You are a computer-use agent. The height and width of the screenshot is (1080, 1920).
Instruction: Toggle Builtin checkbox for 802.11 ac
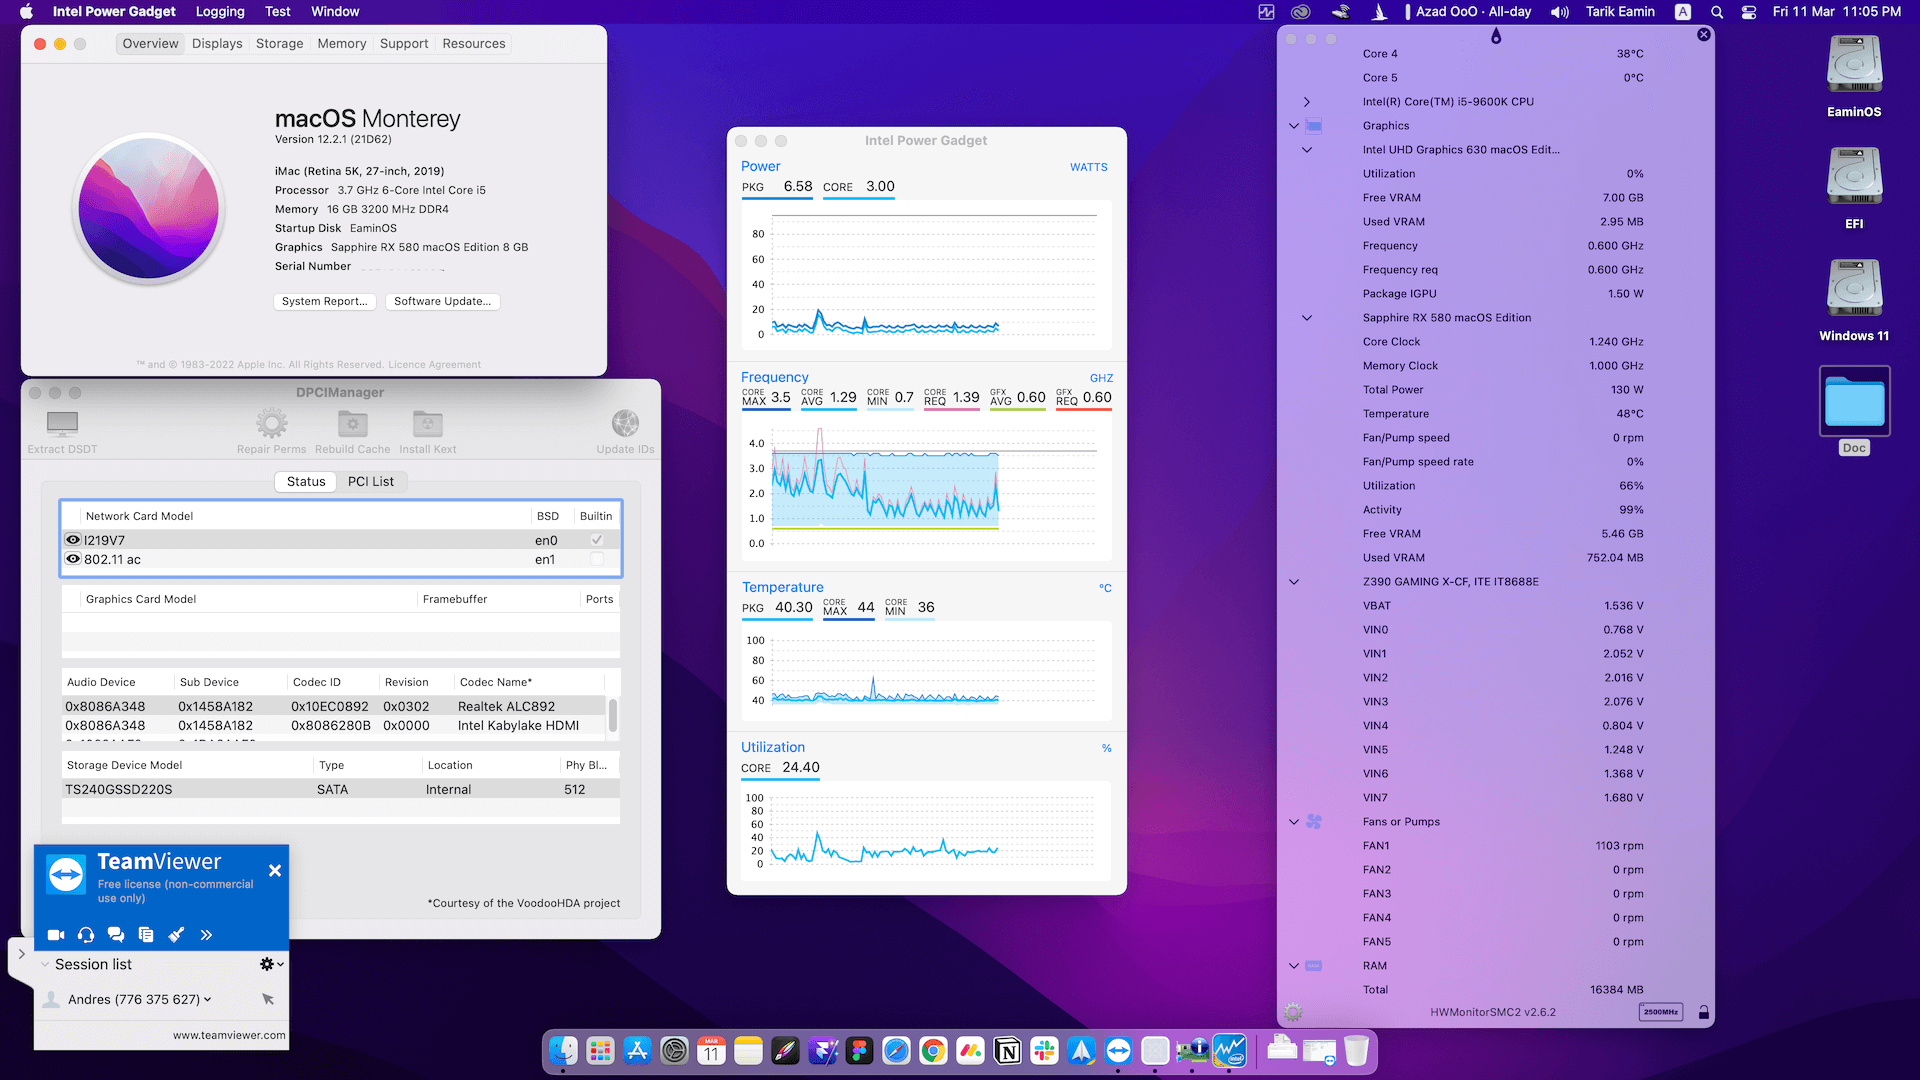coord(597,559)
